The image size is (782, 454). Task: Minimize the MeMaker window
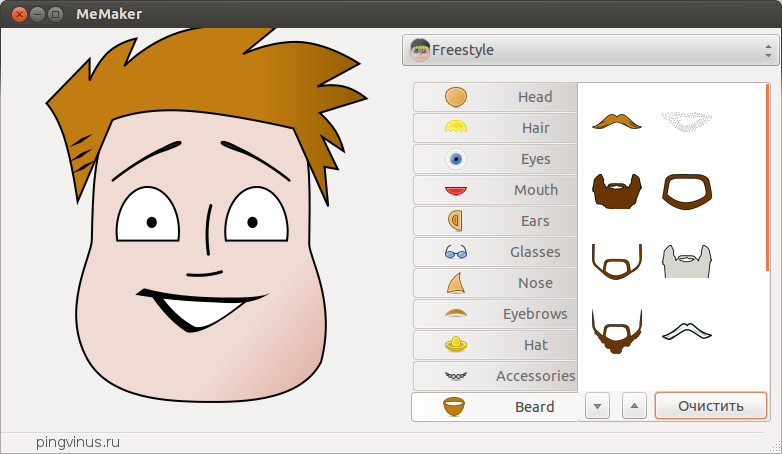(x=37, y=14)
